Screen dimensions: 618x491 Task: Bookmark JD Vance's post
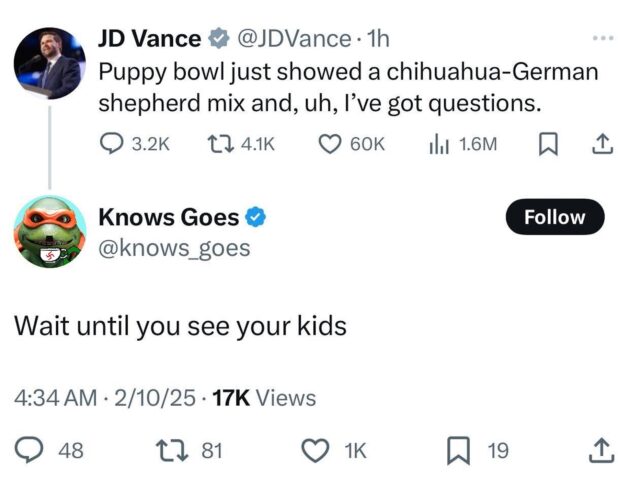[547, 144]
